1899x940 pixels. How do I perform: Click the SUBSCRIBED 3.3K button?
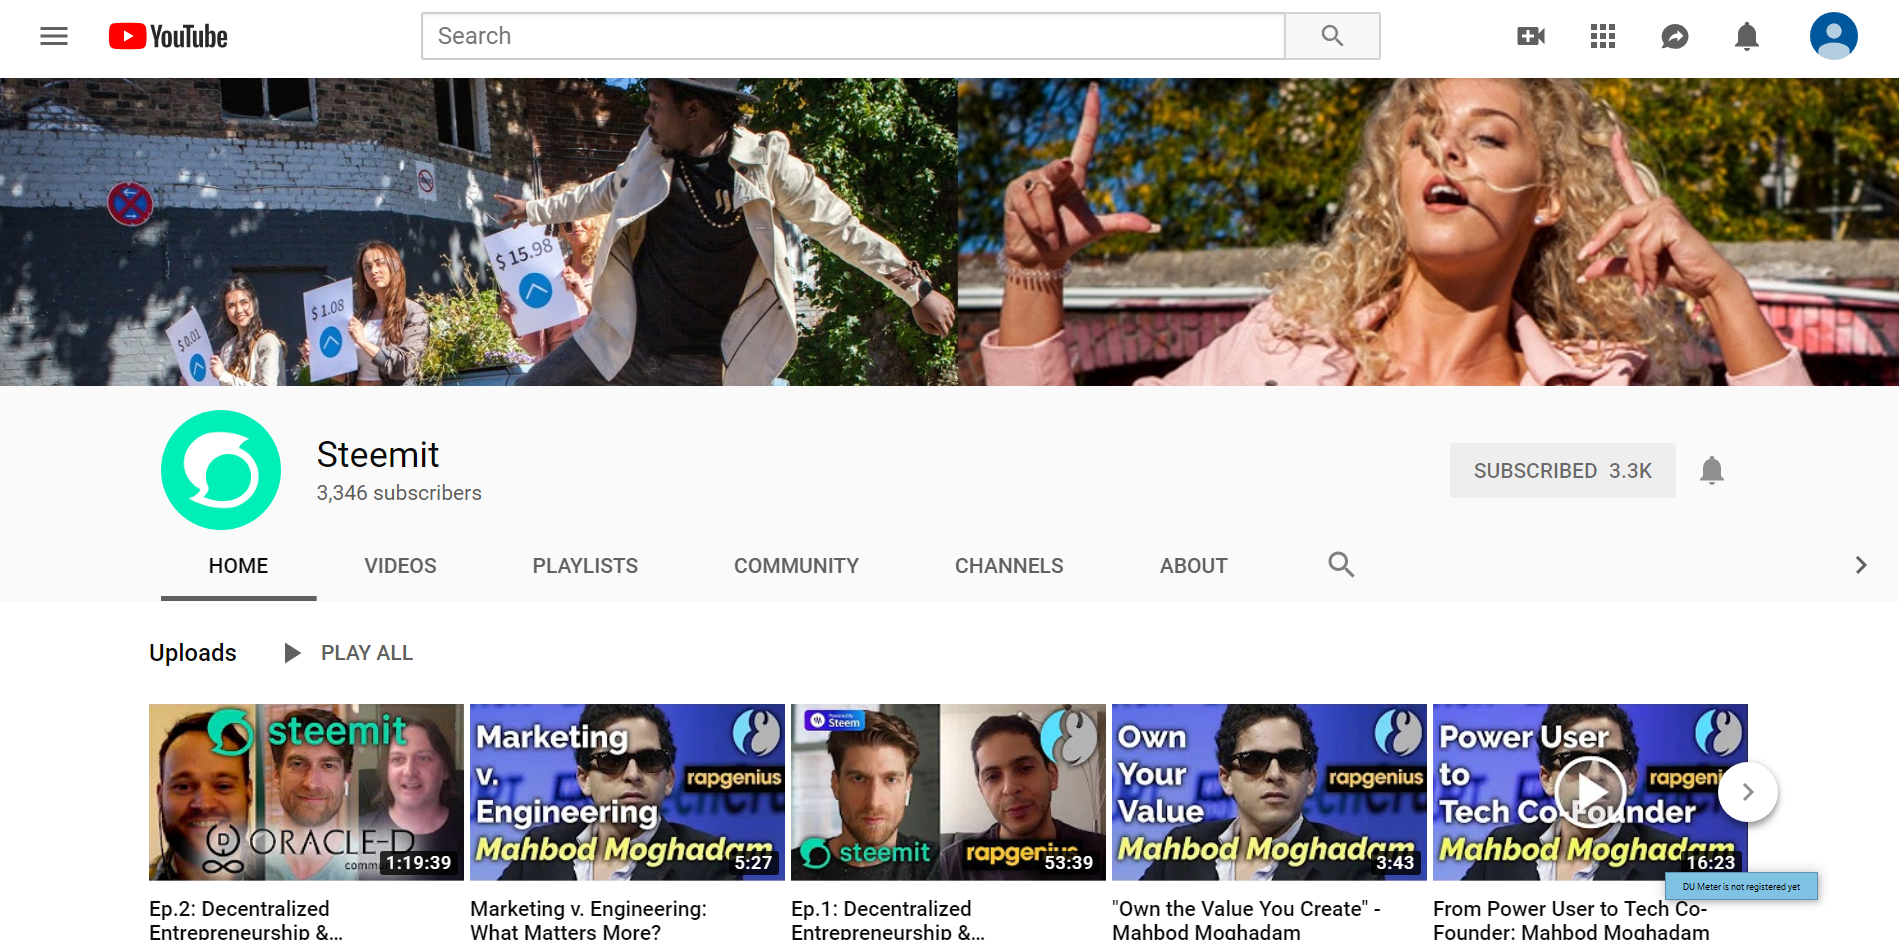[1563, 471]
